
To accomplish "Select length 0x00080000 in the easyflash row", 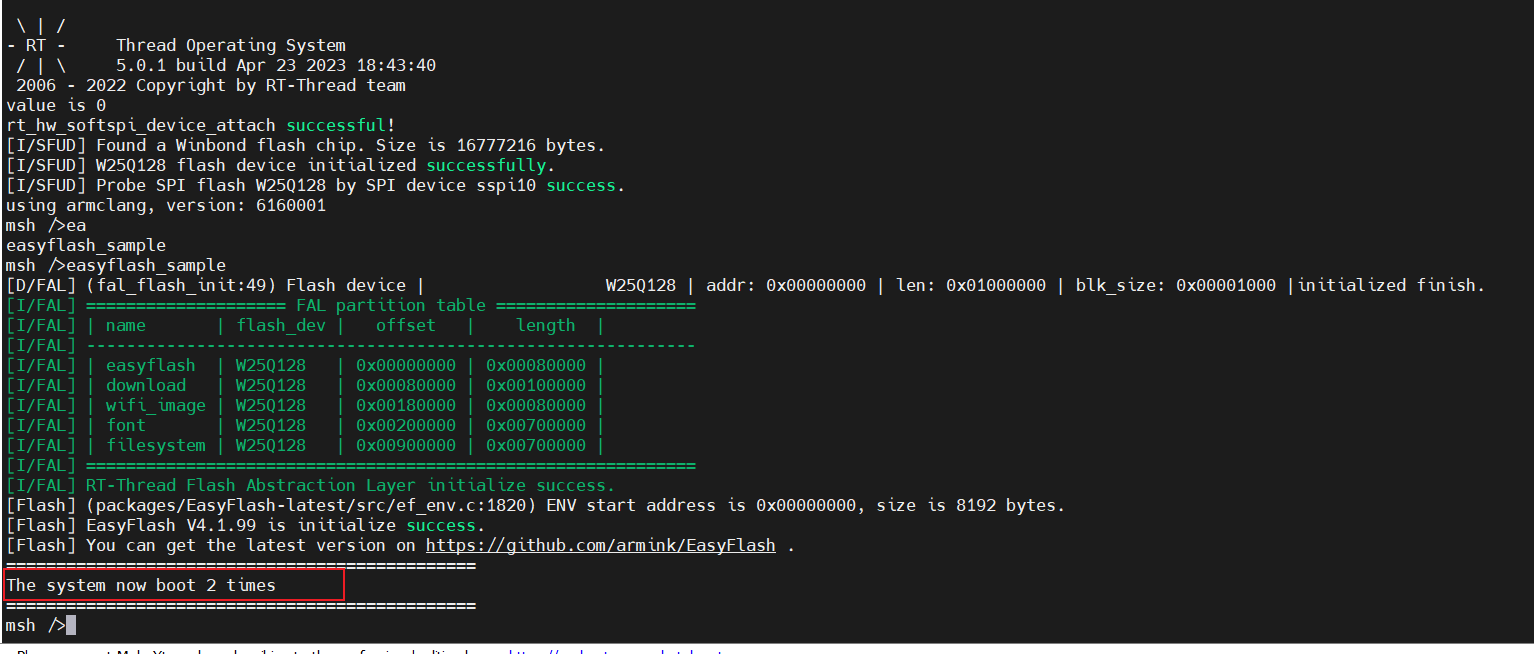I will point(536,366).
